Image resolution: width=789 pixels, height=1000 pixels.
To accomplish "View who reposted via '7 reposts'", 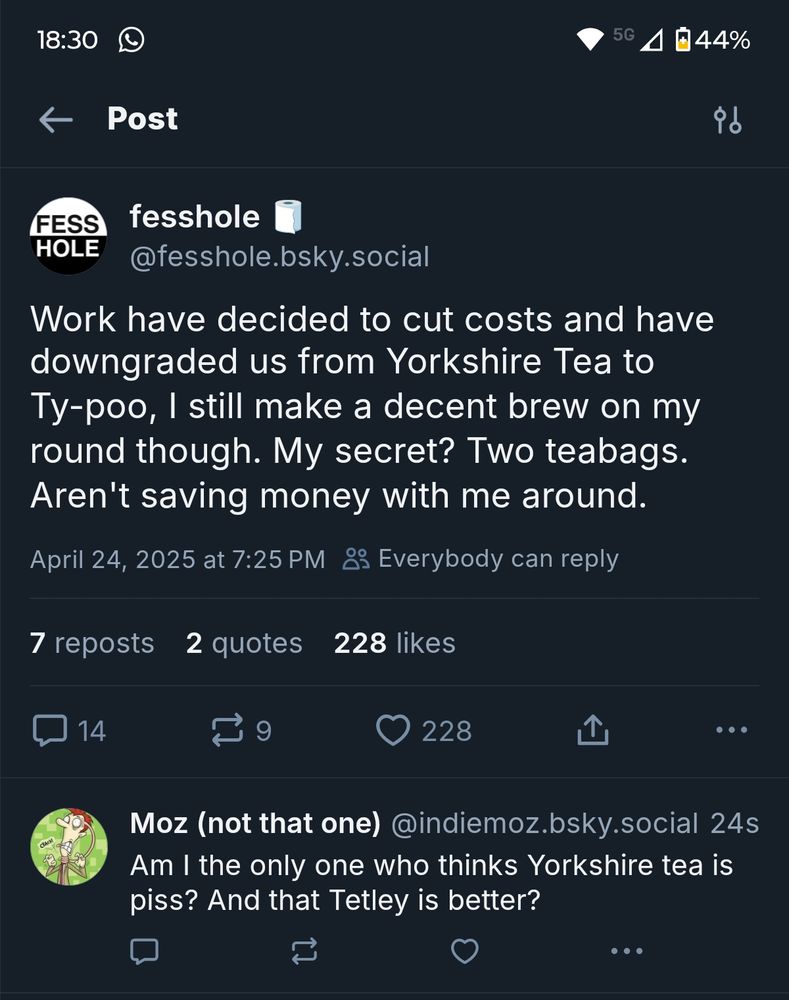I will (x=91, y=643).
